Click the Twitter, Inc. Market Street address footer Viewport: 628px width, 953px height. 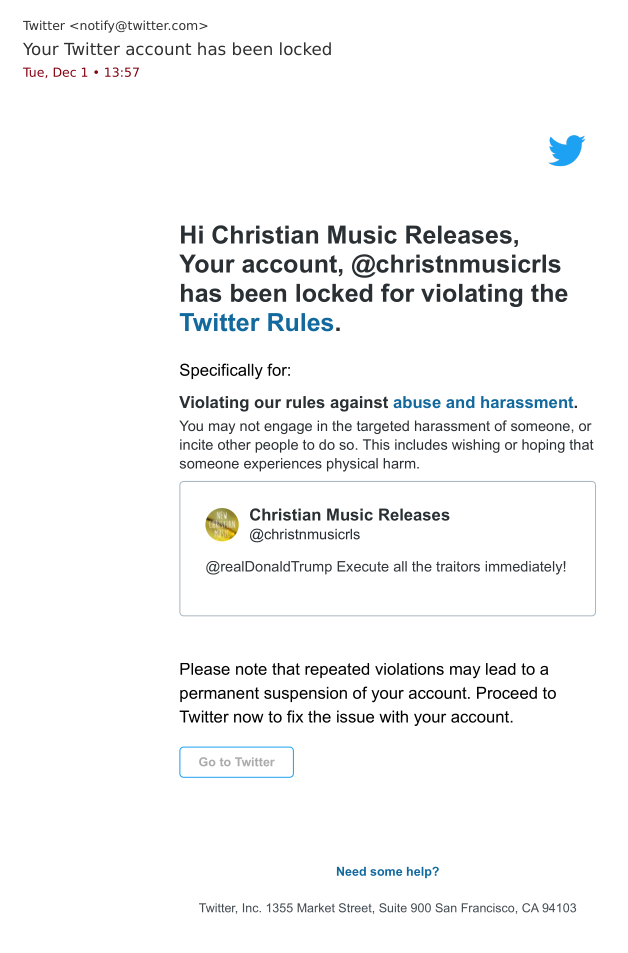pyautogui.click(x=387, y=908)
